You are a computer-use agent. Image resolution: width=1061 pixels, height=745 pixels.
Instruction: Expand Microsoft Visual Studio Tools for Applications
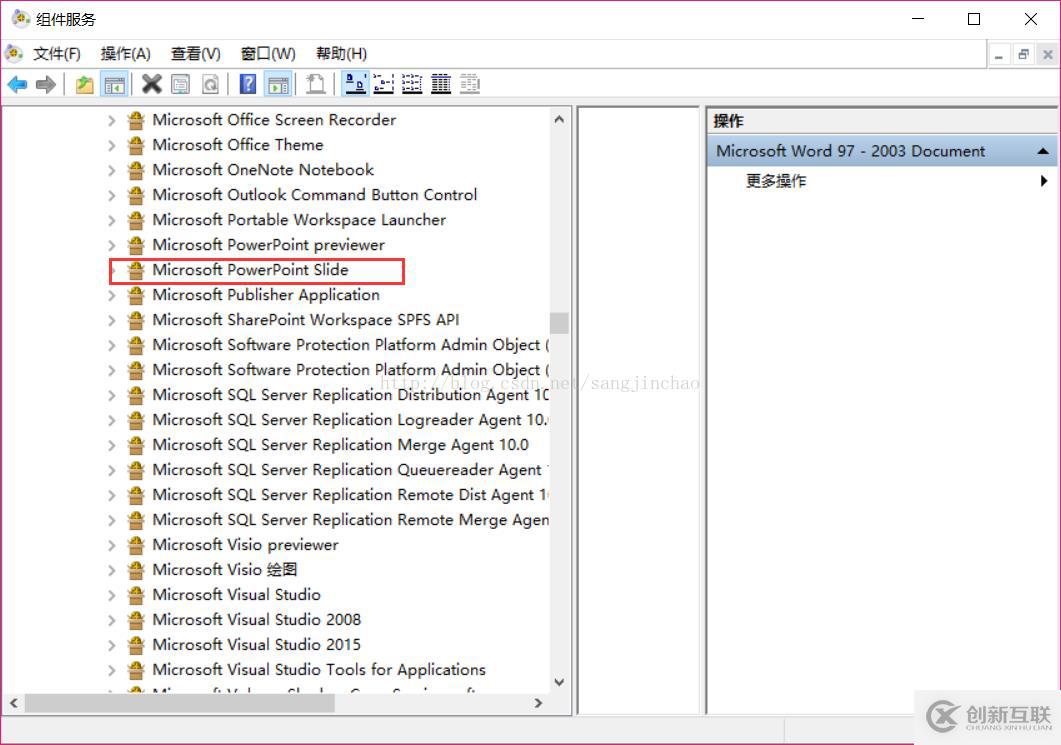[112, 671]
